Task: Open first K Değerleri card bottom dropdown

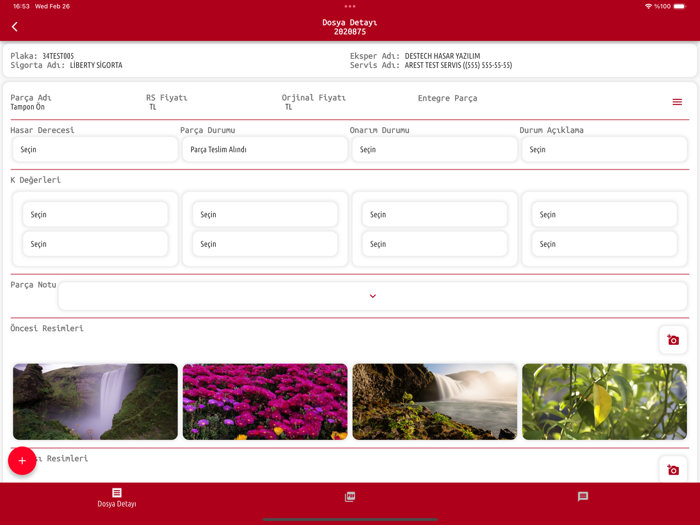Action: pos(96,244)
